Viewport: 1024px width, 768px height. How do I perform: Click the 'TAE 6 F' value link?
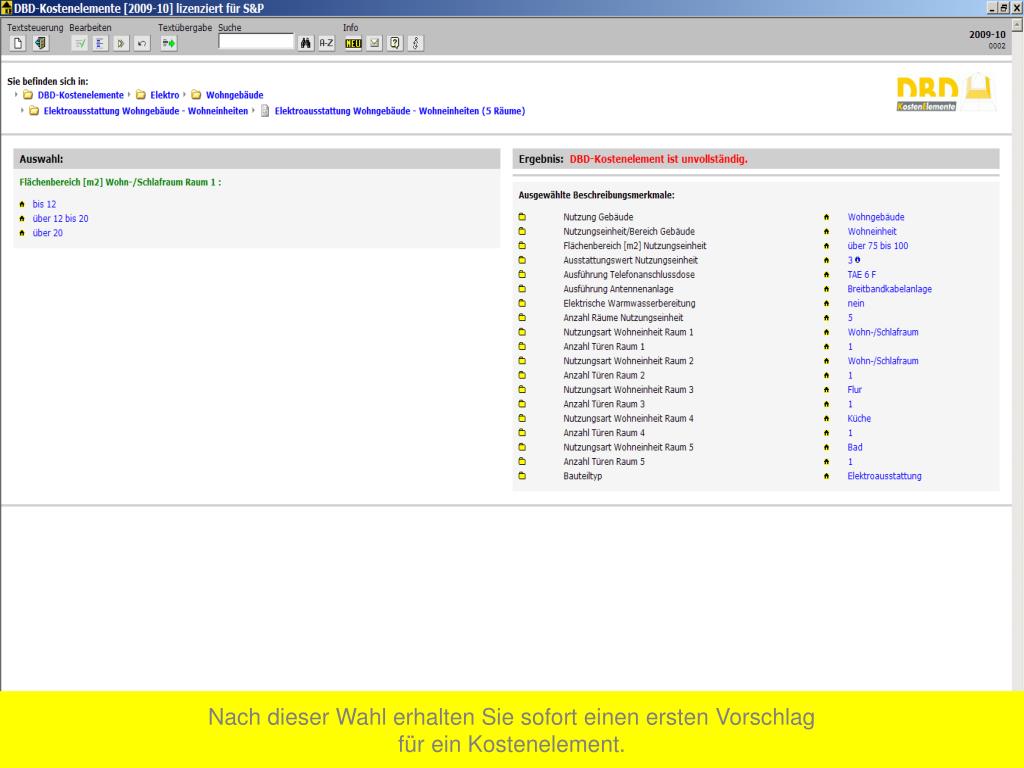click(x=861, y=274)
